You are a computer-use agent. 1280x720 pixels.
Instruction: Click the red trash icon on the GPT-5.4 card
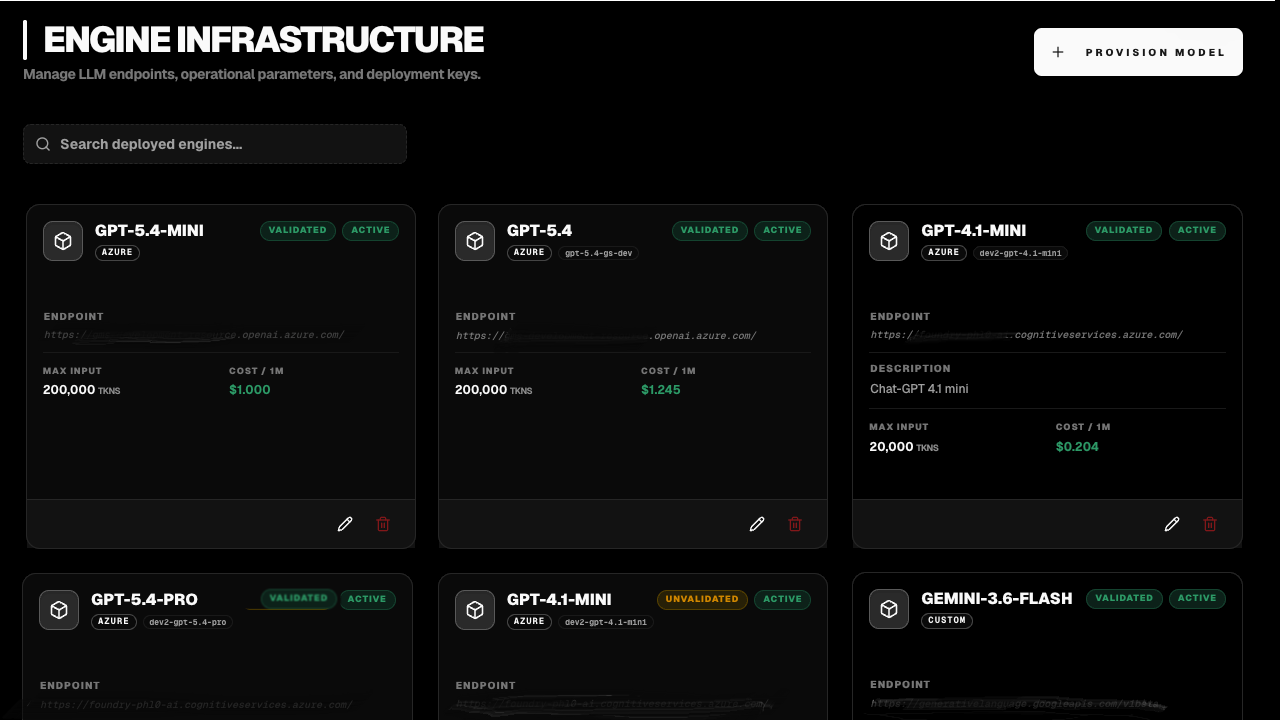point(795,524)
